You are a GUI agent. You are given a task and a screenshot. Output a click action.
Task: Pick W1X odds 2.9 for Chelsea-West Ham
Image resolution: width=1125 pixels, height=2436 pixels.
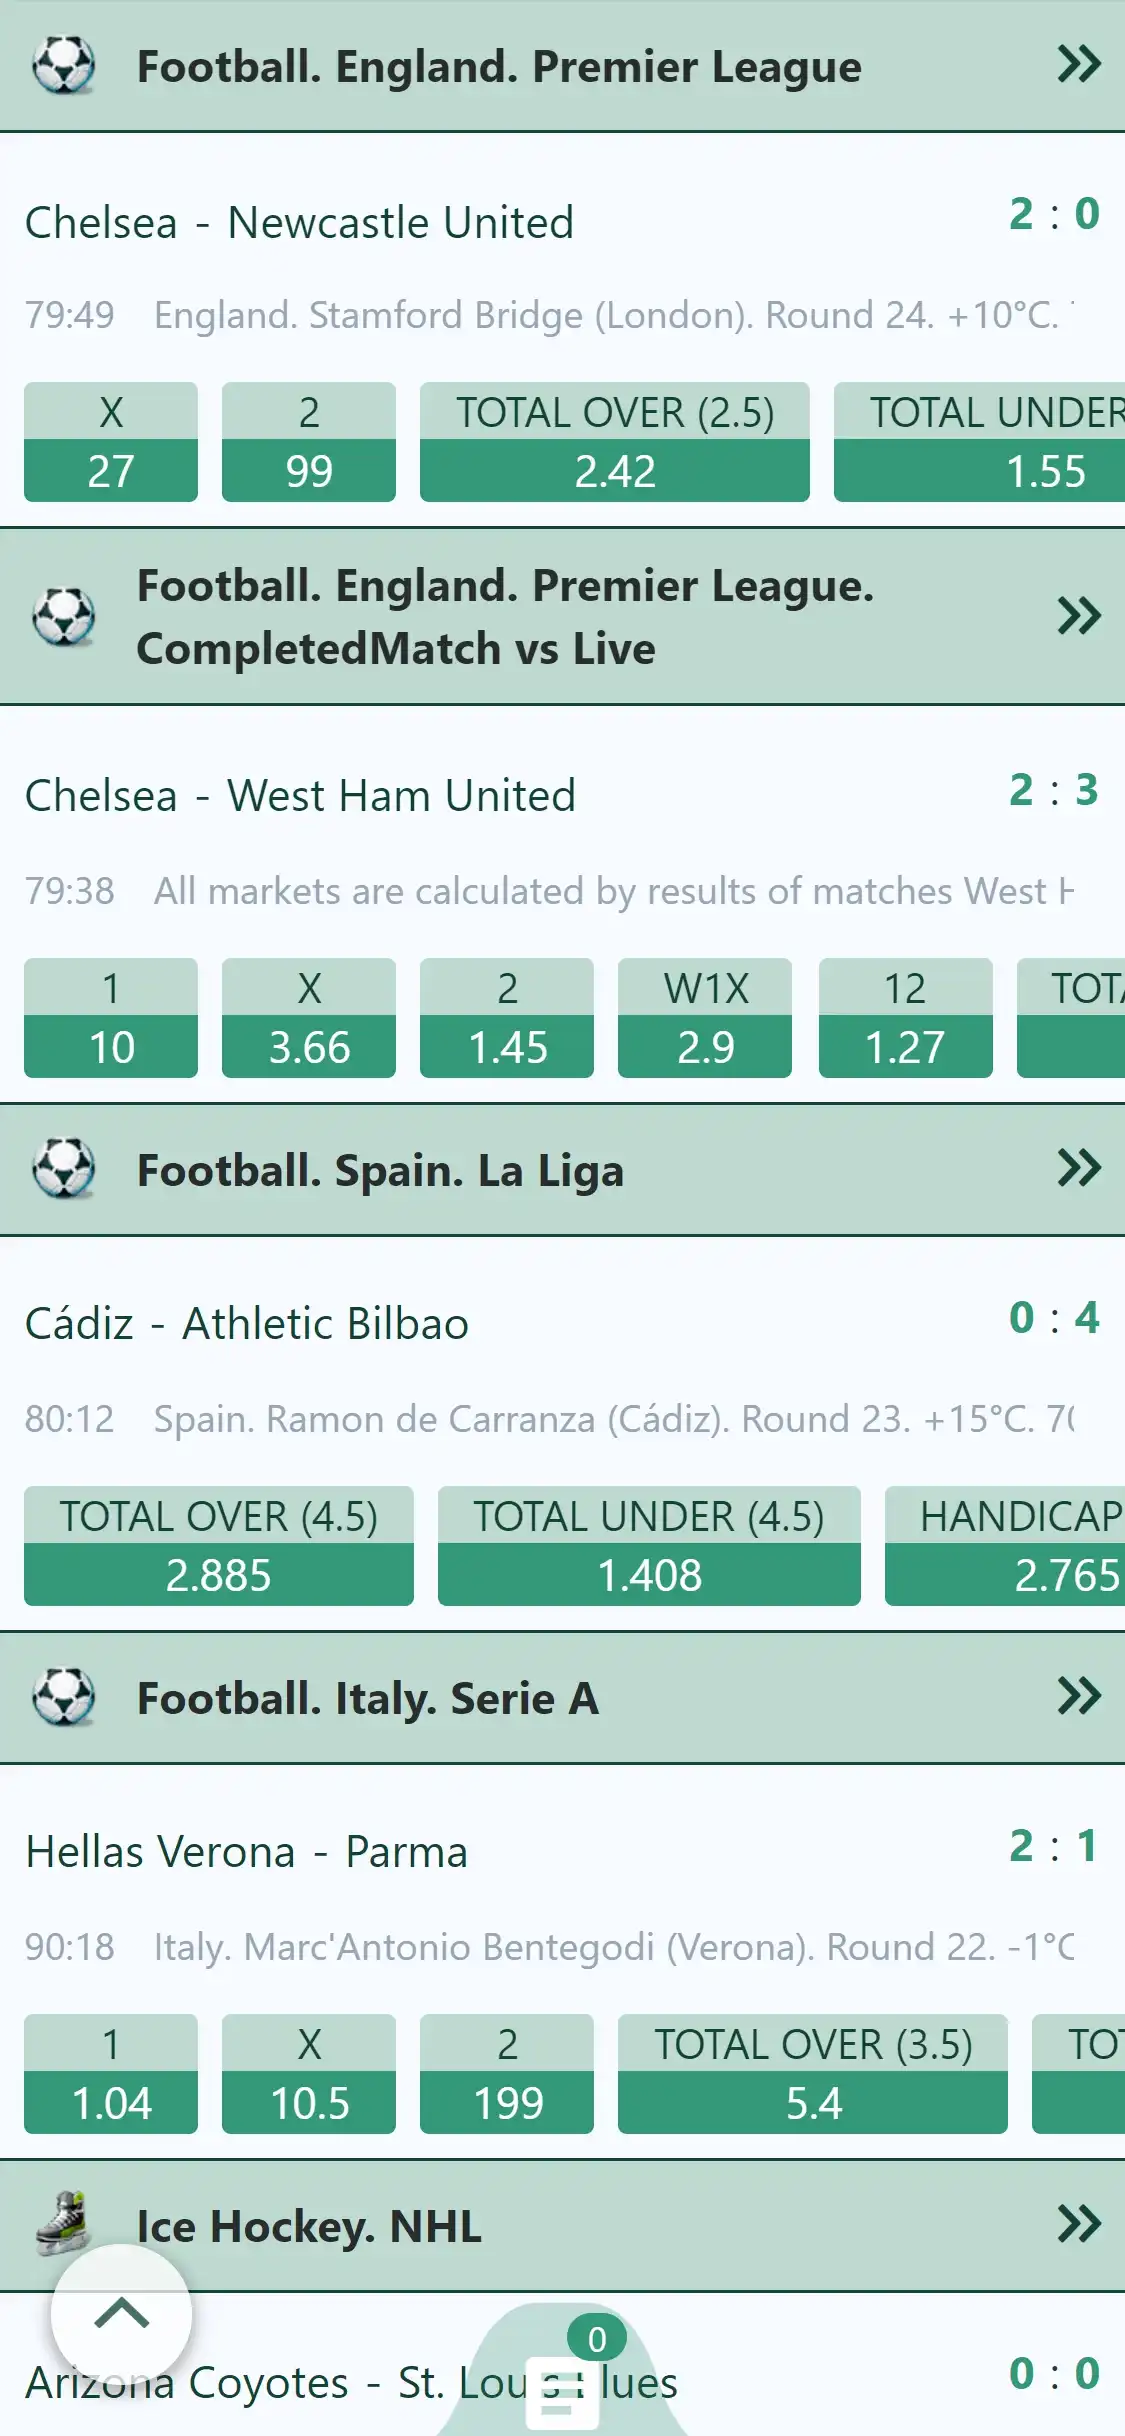coord(705,1018)
